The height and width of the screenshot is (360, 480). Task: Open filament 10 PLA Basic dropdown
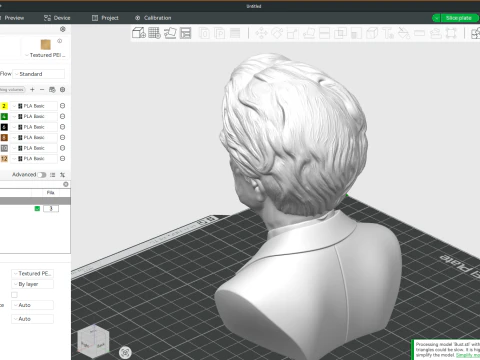[x=34, y=148]
